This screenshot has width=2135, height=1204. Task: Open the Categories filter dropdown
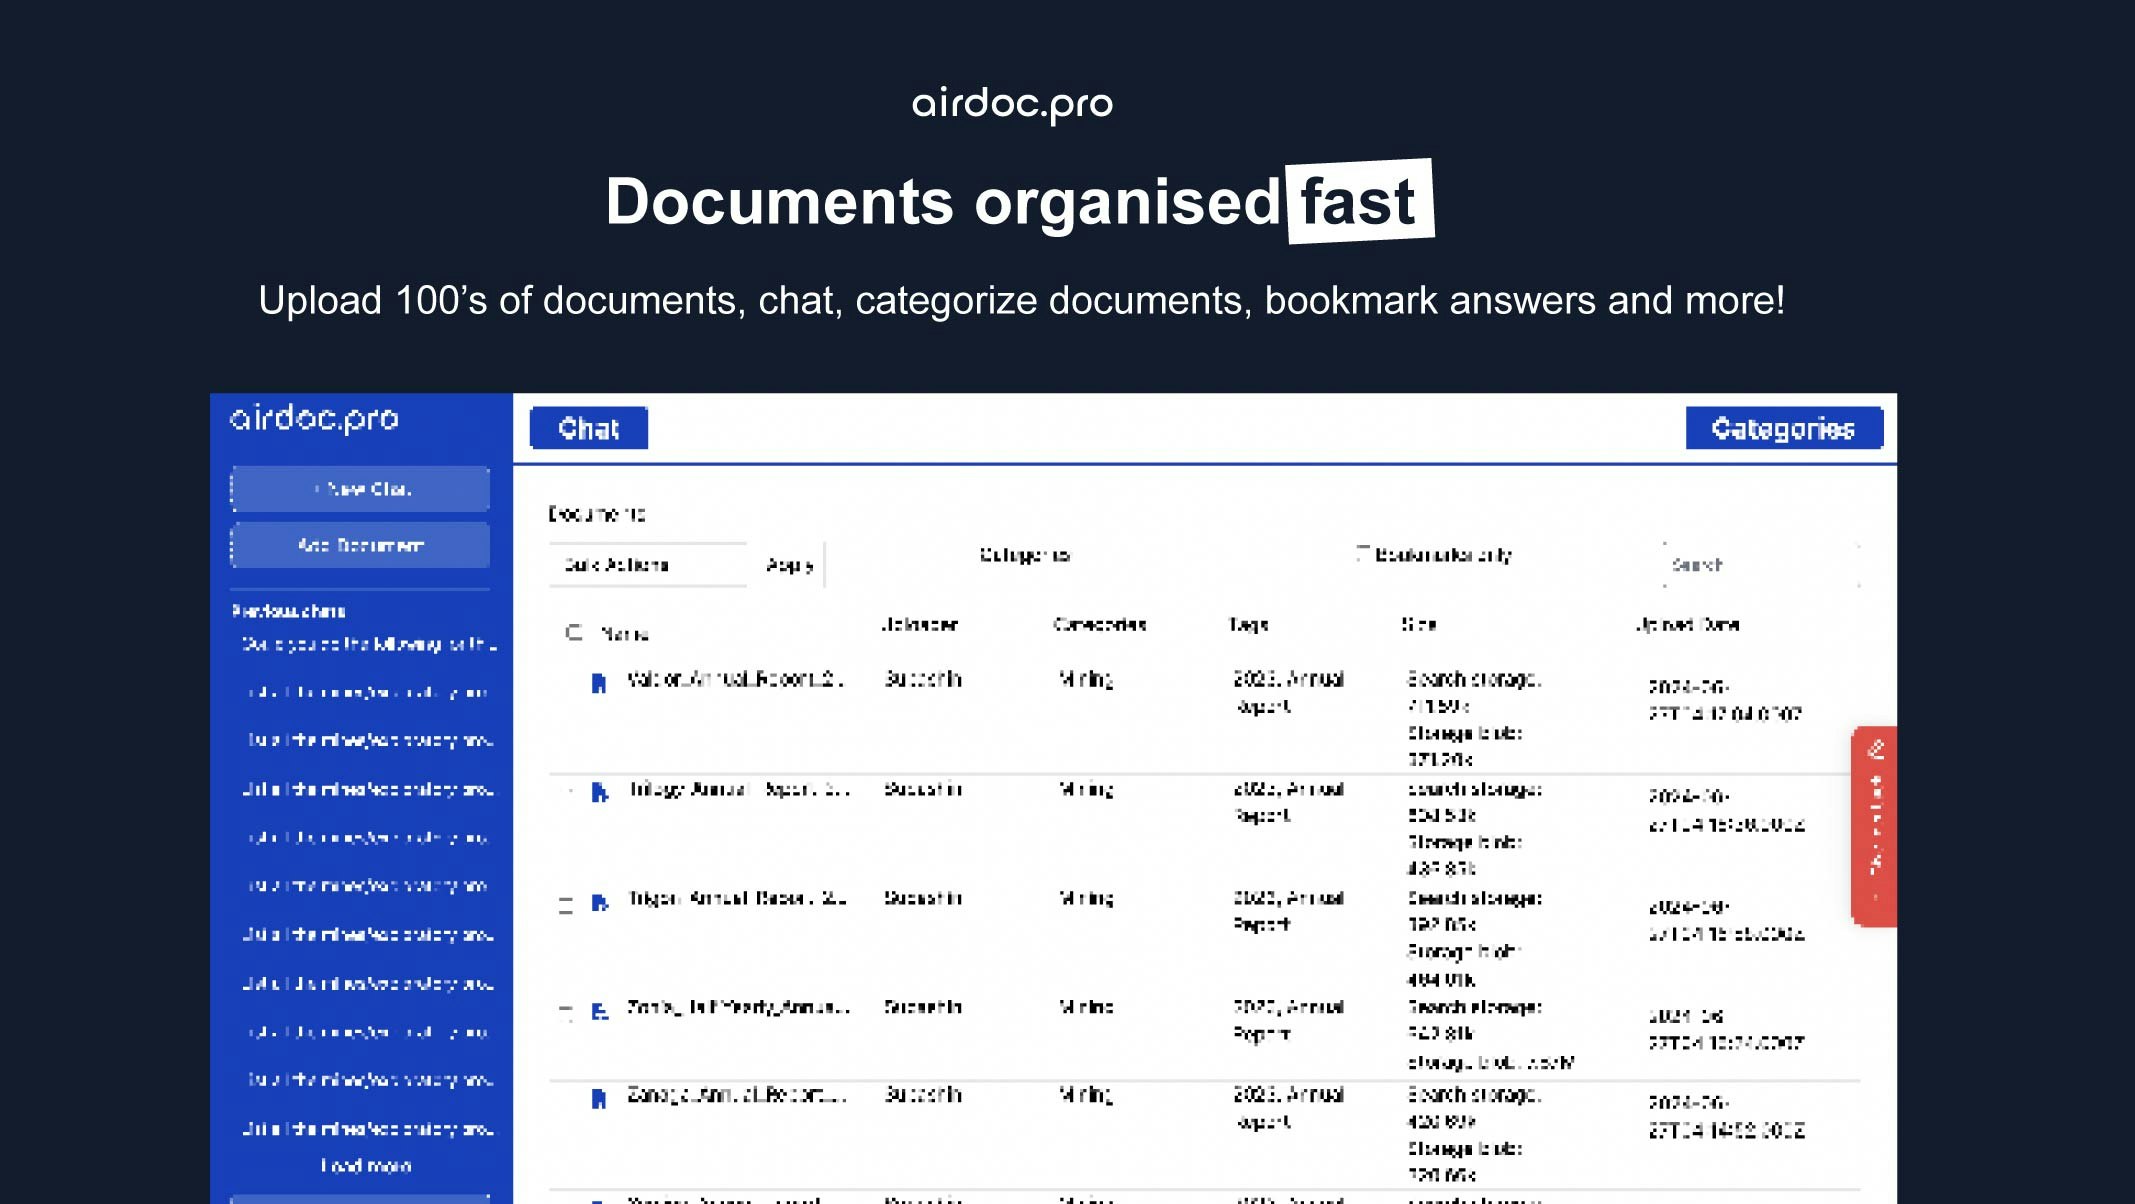(1024, 555)
